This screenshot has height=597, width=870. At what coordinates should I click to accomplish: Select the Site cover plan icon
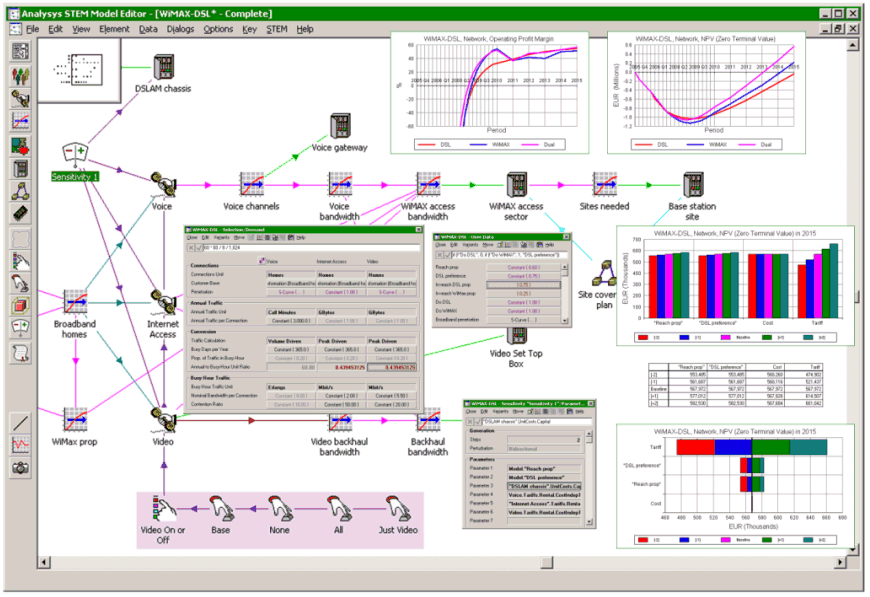click(x=604, y=273)
